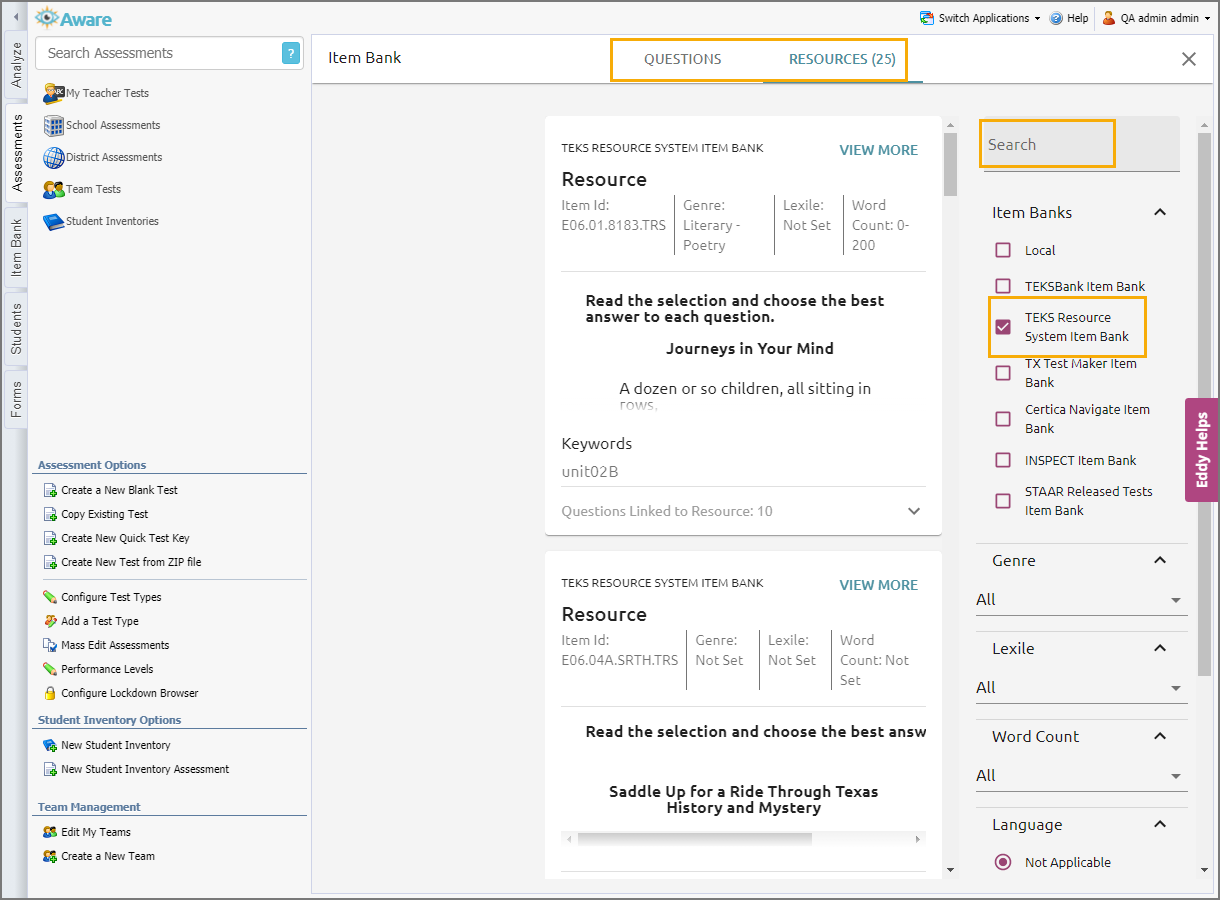Viewport: 1220px width, 900px height.
Task: Click the Search Assessments input field
Action: [x=158, y=53]
